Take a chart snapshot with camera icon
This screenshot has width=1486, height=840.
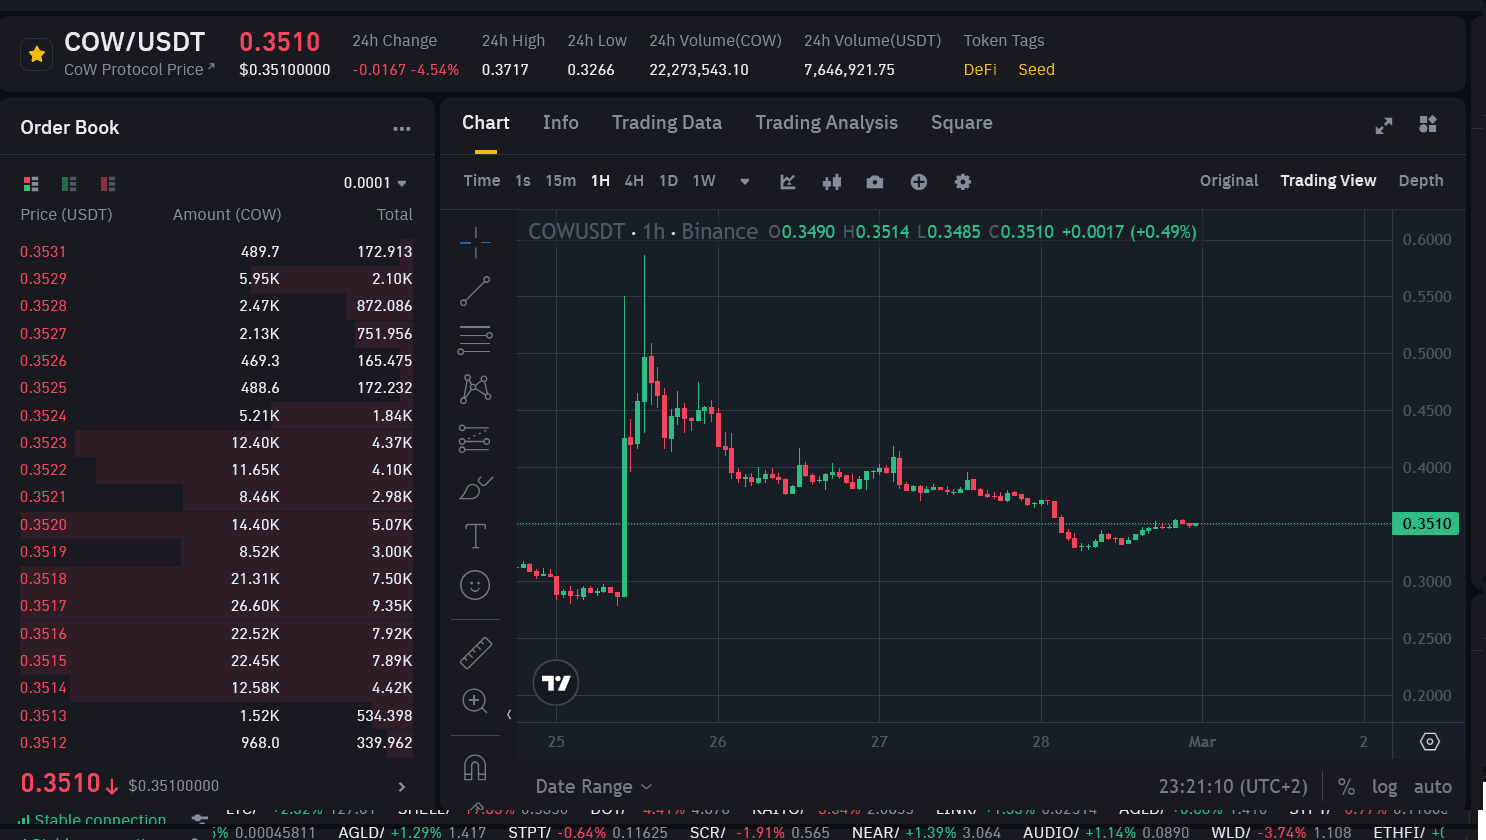tap(875, 181)
